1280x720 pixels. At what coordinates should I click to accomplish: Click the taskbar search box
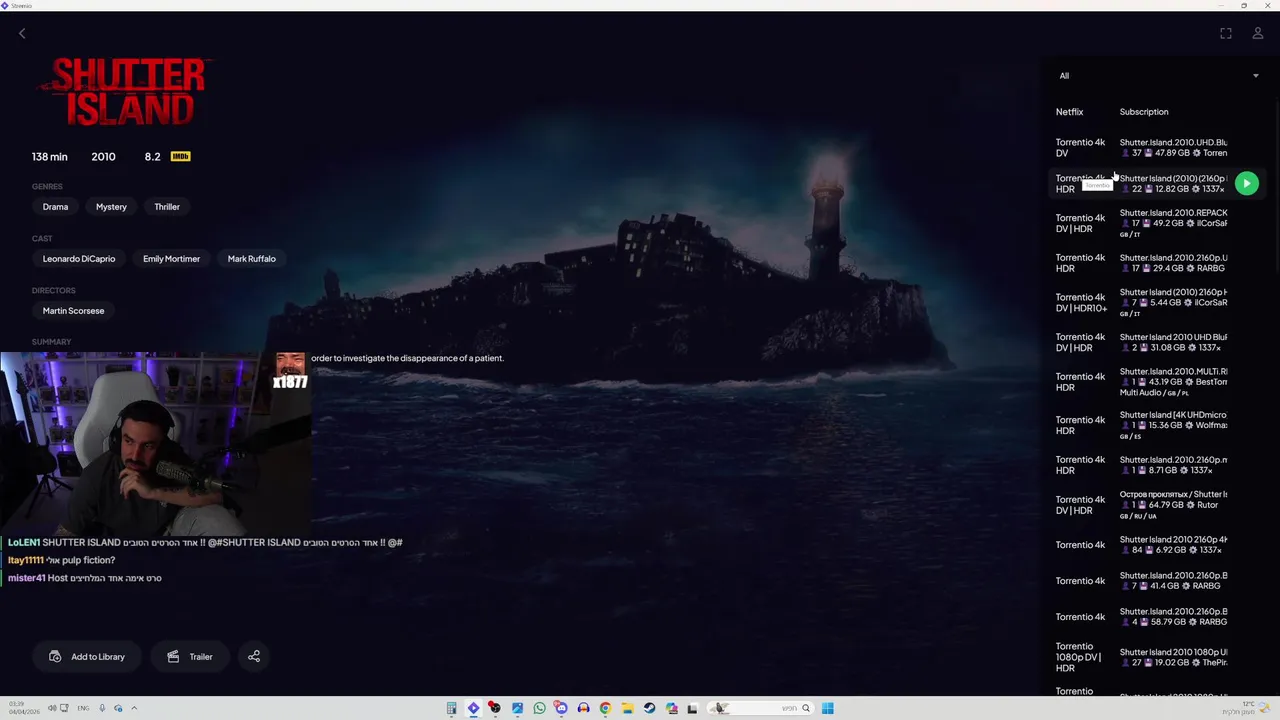pyautogui.click(x=762, y=709)
